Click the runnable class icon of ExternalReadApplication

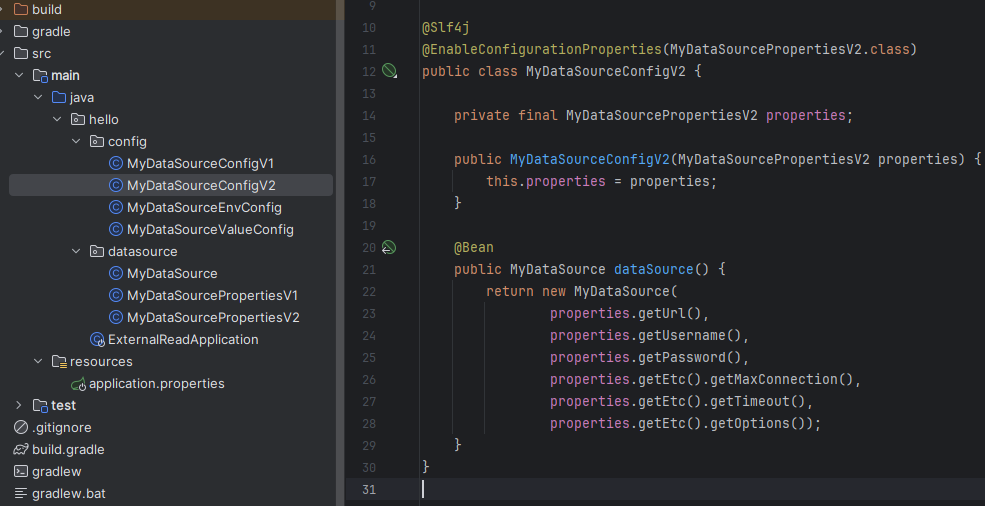[x=97, y=339]
